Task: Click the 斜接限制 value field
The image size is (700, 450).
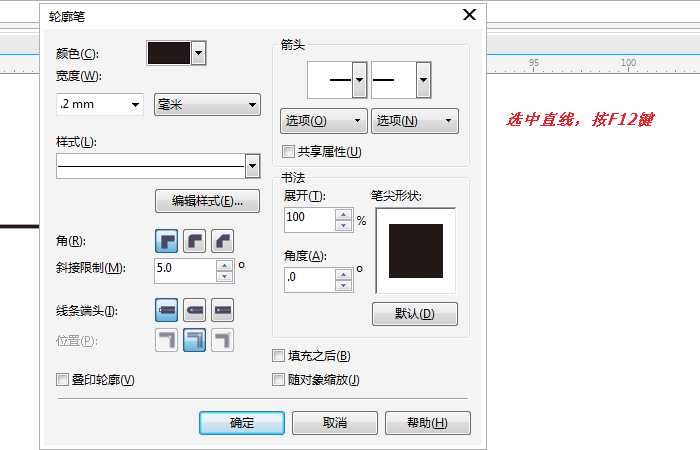Action: click(184, 269)
